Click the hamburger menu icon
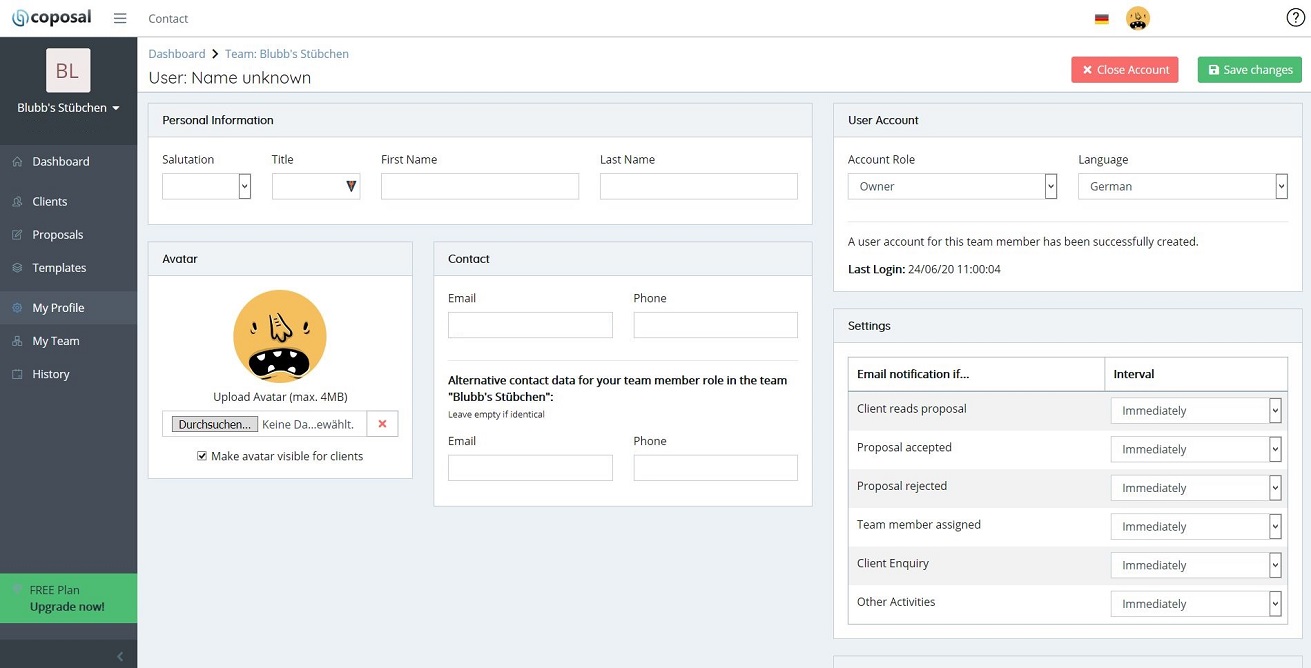 120,18
